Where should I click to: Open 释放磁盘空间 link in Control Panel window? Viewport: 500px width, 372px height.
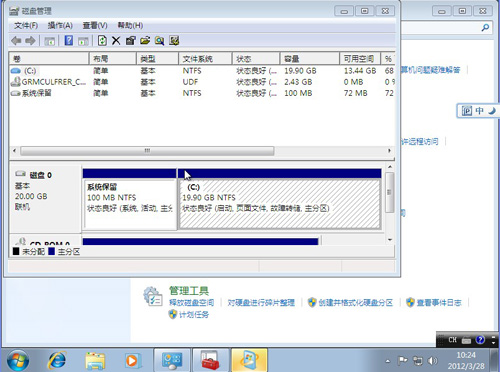(191, 303)
